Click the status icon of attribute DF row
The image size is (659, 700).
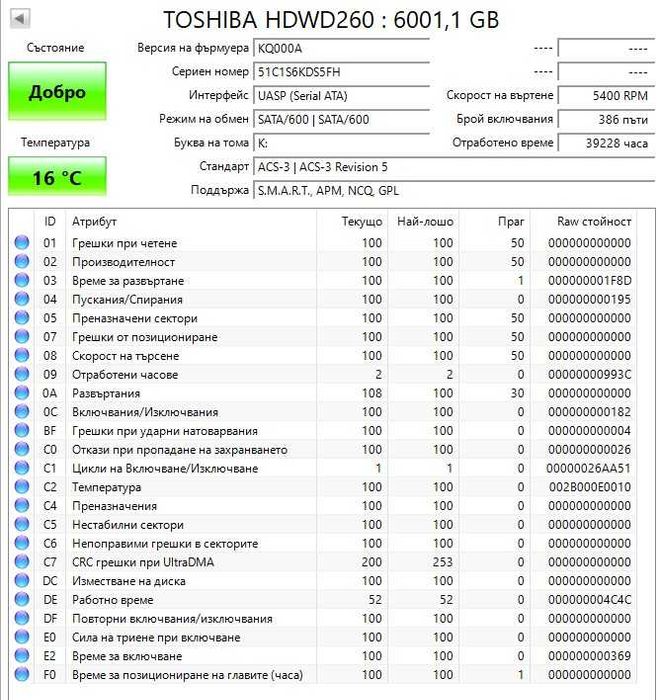click(x=21, y=618)
